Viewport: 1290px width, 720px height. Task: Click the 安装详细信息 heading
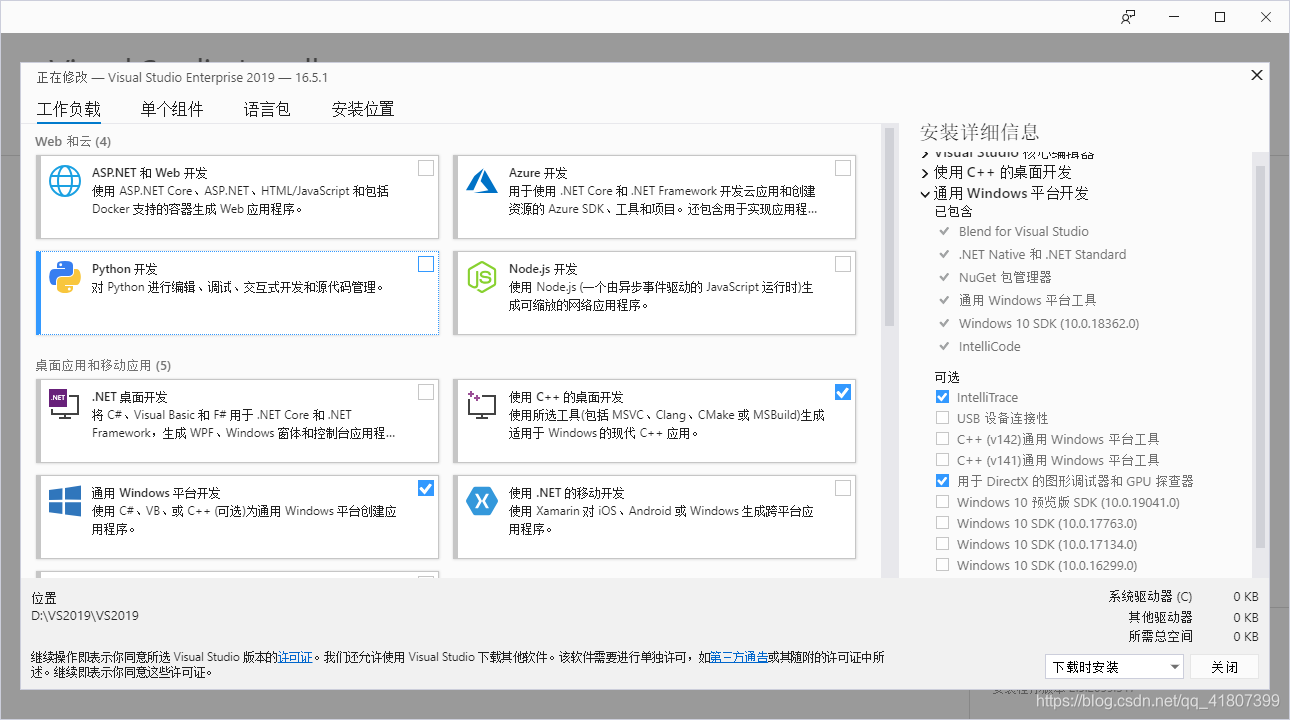980,132
